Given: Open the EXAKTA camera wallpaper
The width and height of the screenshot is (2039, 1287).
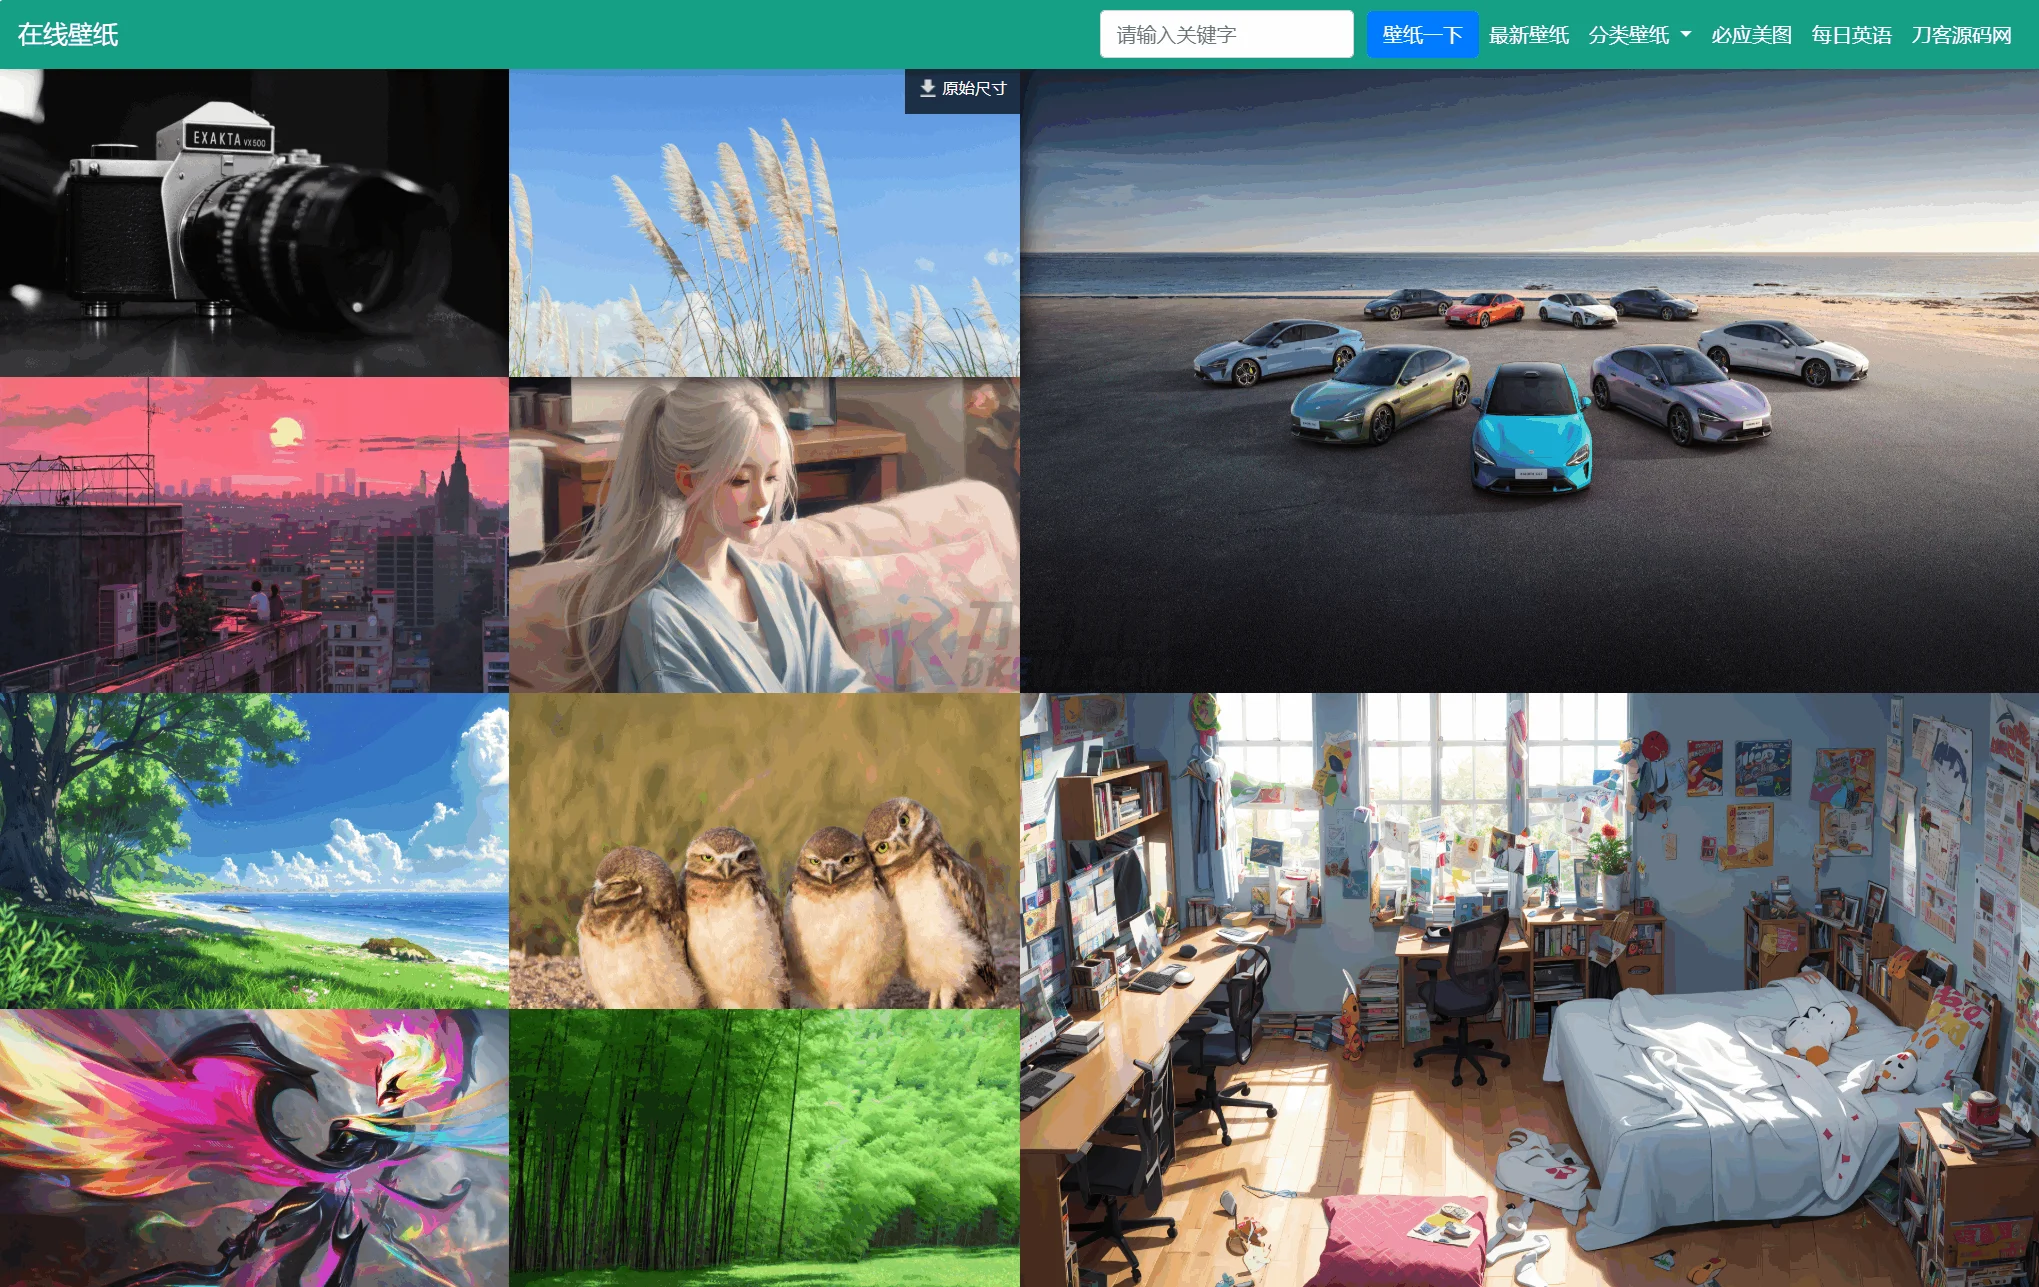Looking at the screenshot, I should click(x=254, y=222).
